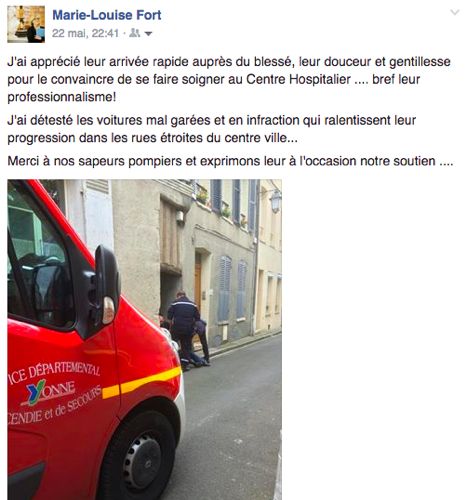Select the paragraph starting "J'ai apprécié"
This screenshot has height=500, width=467.
point(229,79)
